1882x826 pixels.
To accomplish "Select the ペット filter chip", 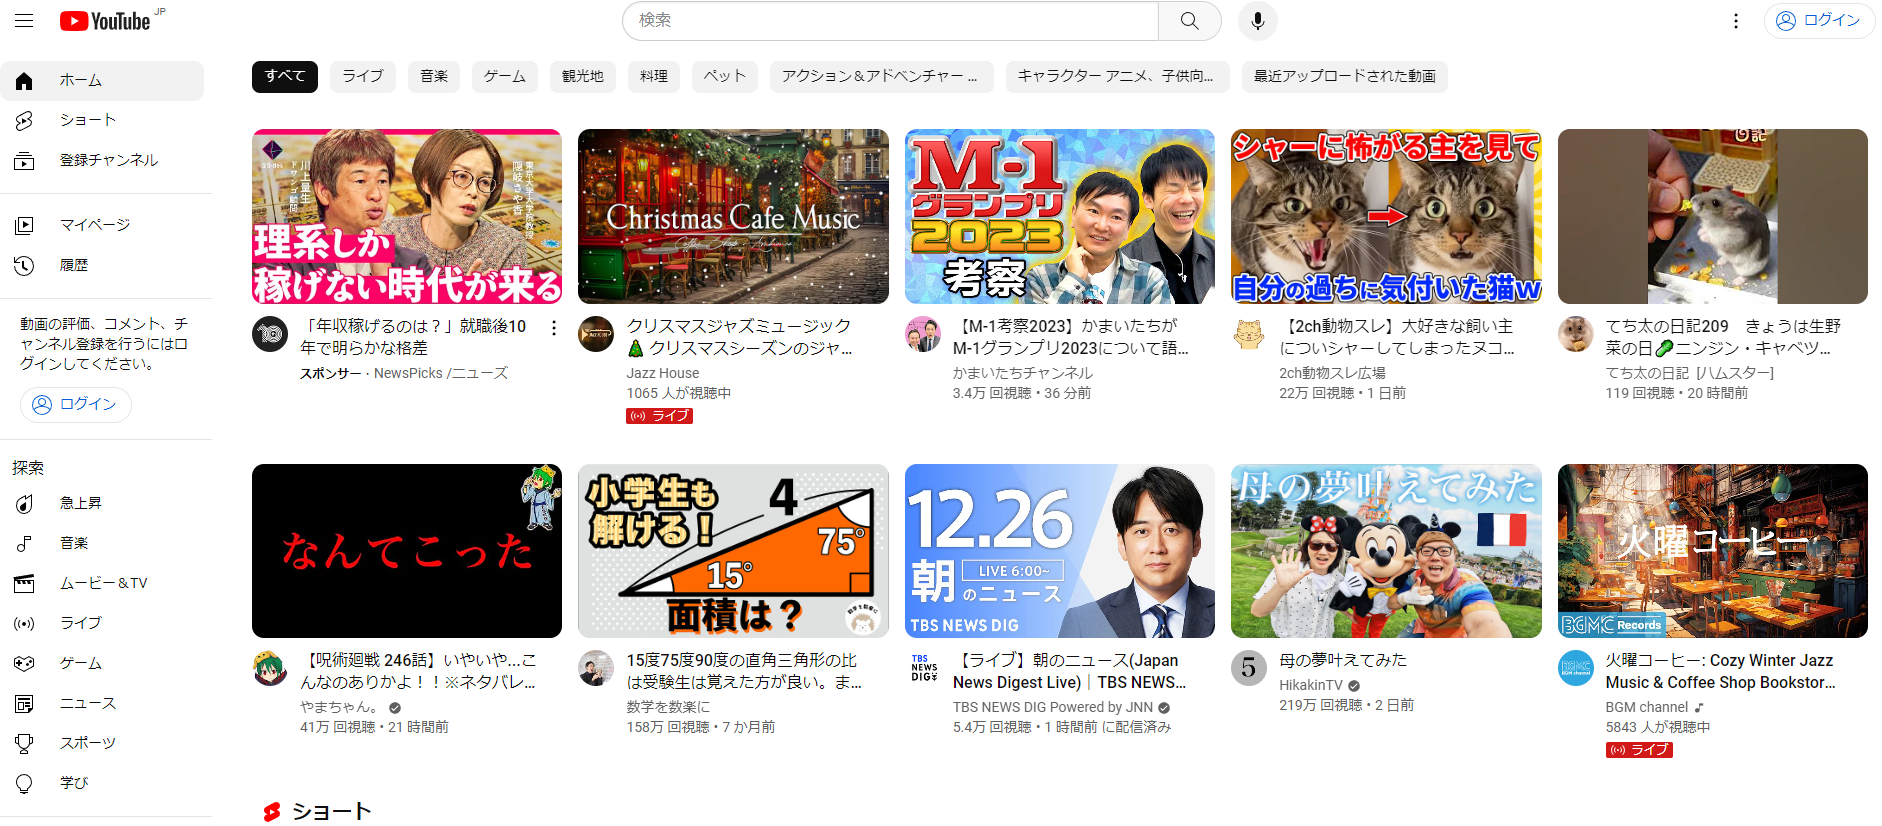I will click(x=724, y=77).
